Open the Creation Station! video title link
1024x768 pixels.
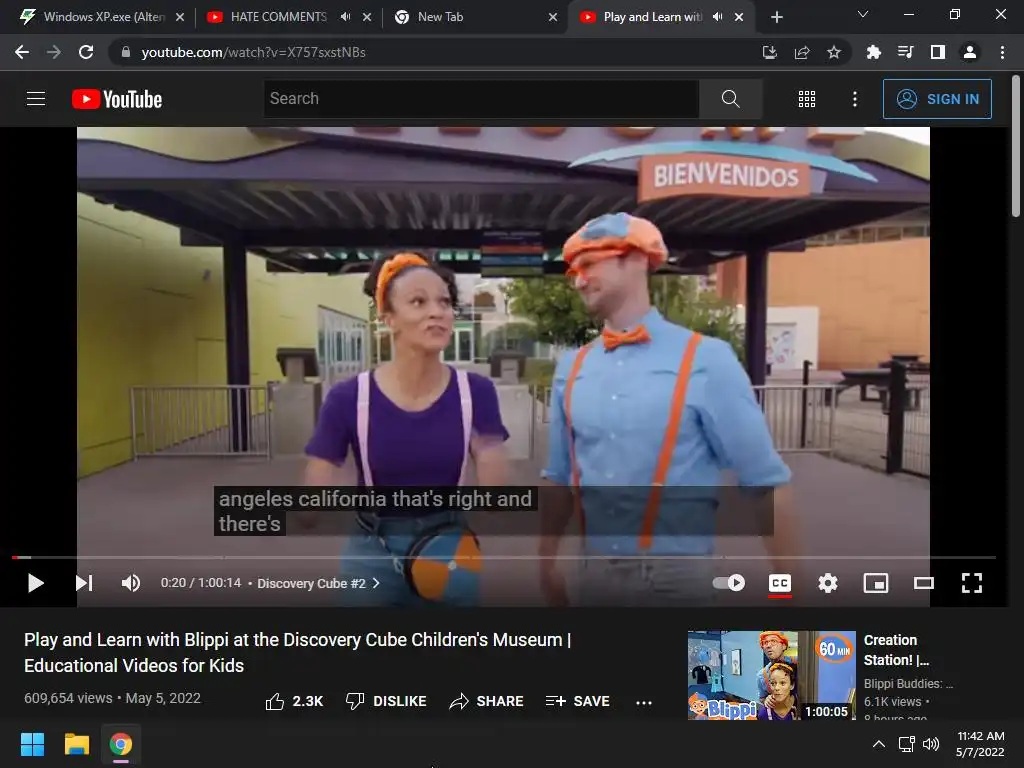(x=896, y=650)
